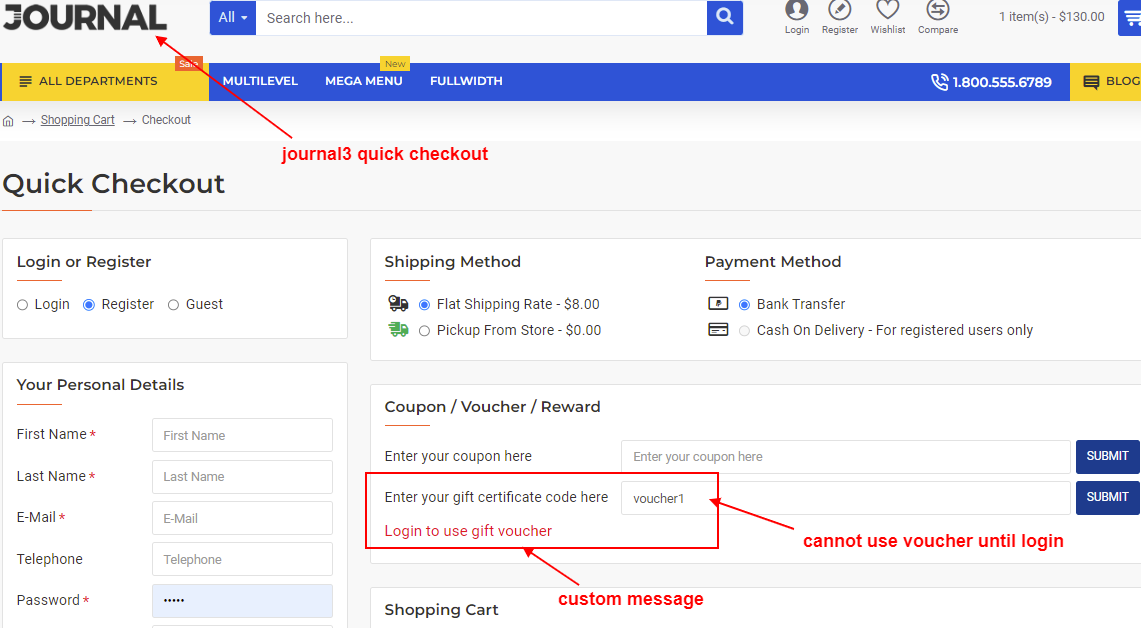Image resolution: width=1141 pixels, height=628 pixels.
Task: Open the Shopping Cart breadcrumb link
Action: [x=77, y=119]
